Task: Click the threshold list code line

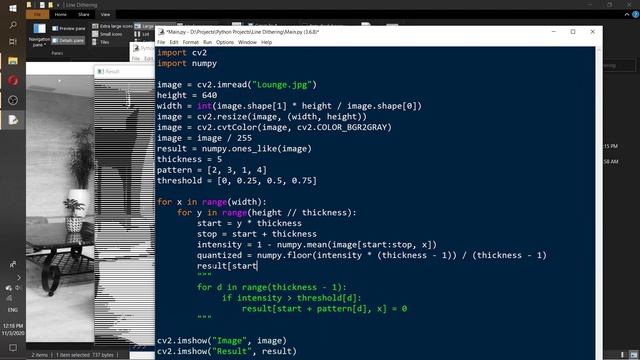Action: 237,181
